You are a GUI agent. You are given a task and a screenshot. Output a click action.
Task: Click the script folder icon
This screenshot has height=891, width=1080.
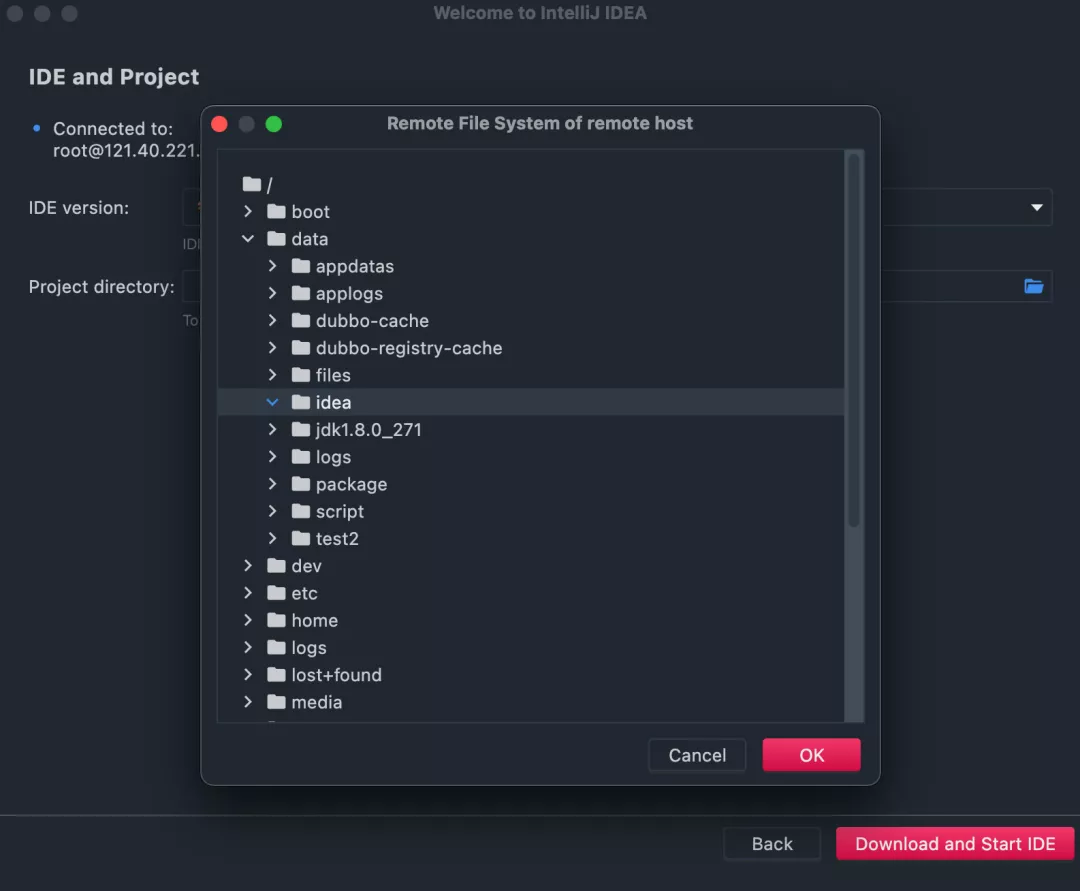coord(300,512)
